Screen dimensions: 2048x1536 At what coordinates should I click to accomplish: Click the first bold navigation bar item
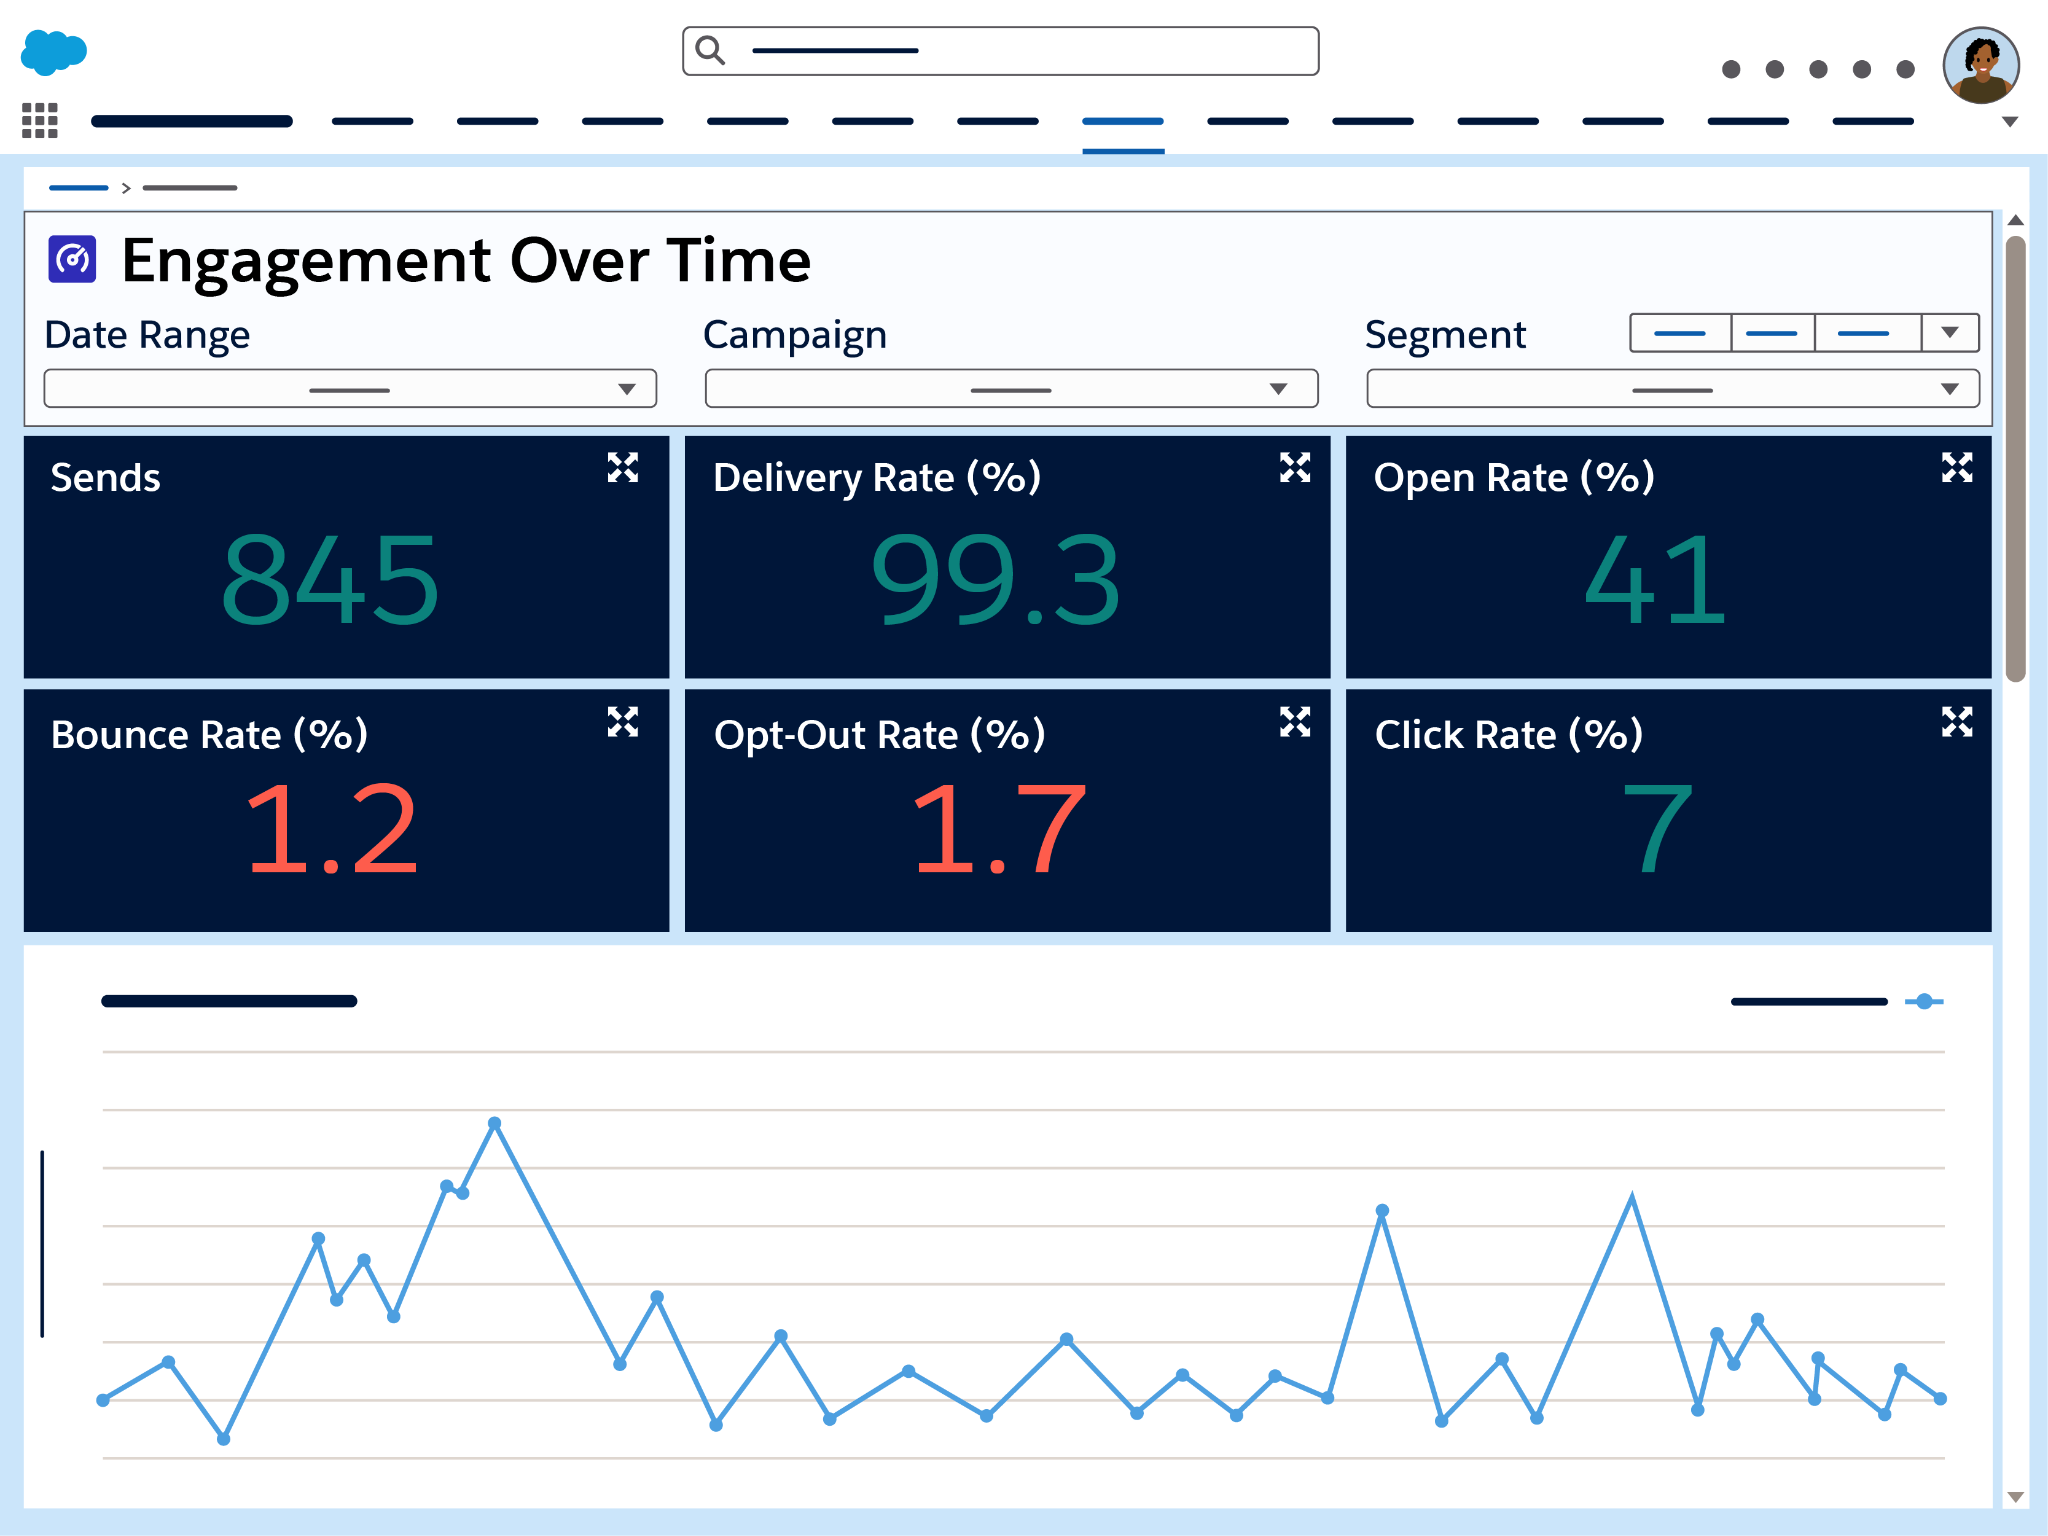click(x=192, y=122)
